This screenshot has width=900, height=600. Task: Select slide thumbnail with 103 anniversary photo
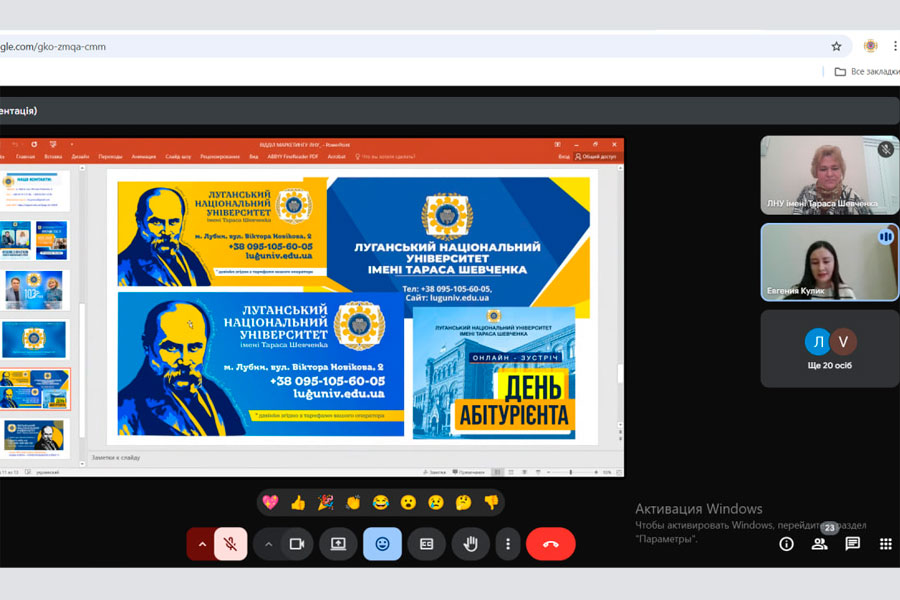[x=35, y=291]
